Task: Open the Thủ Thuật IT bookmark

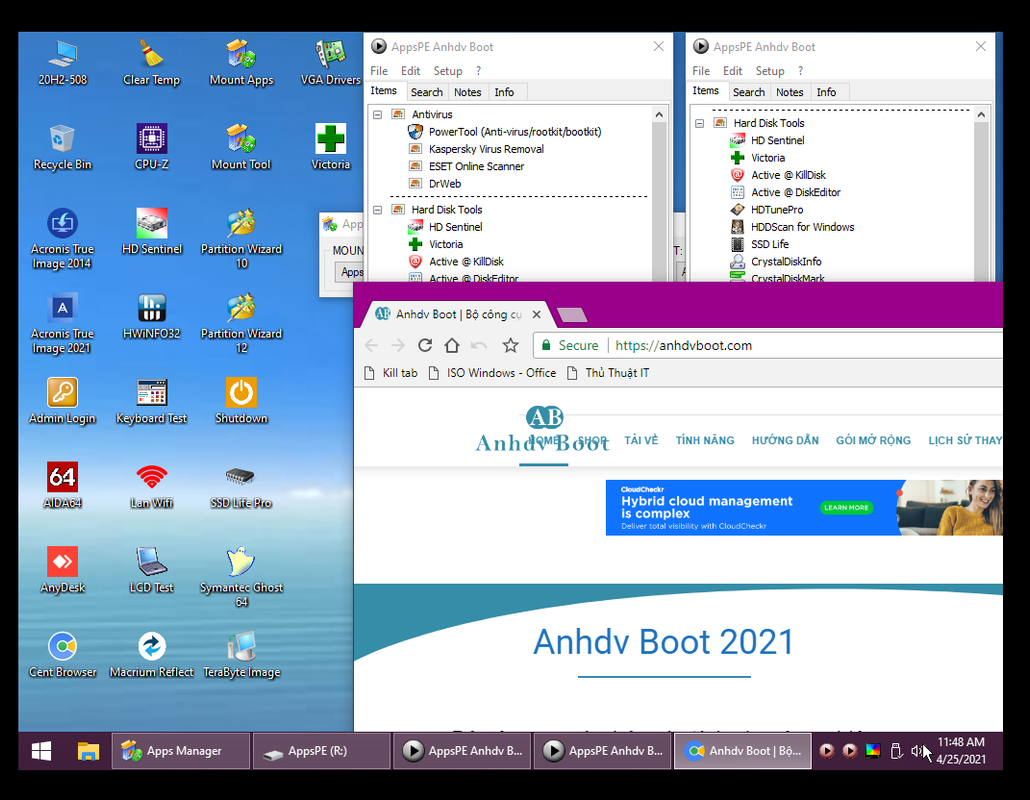Action: [608, 373]
